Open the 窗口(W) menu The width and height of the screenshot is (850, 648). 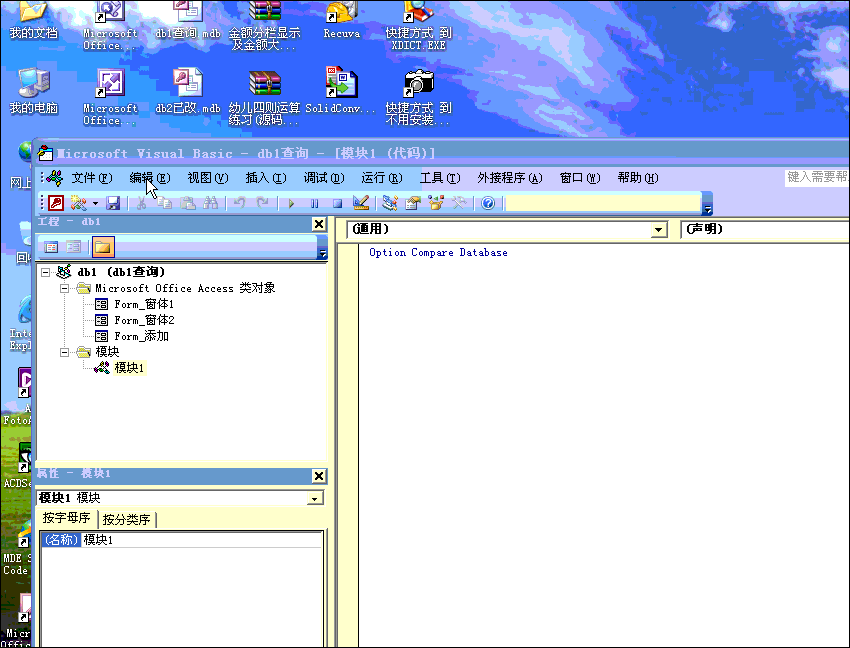pos(579,178)
